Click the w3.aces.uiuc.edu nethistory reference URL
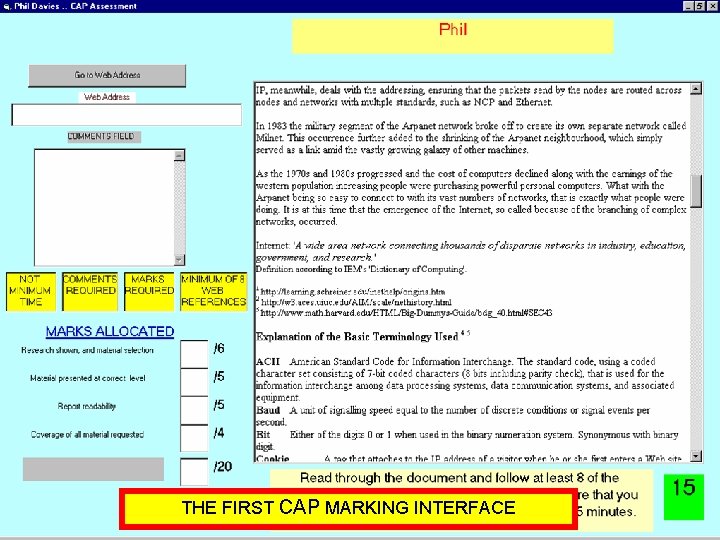The height and width of the screenshot is (540, 720). (356, 302)
